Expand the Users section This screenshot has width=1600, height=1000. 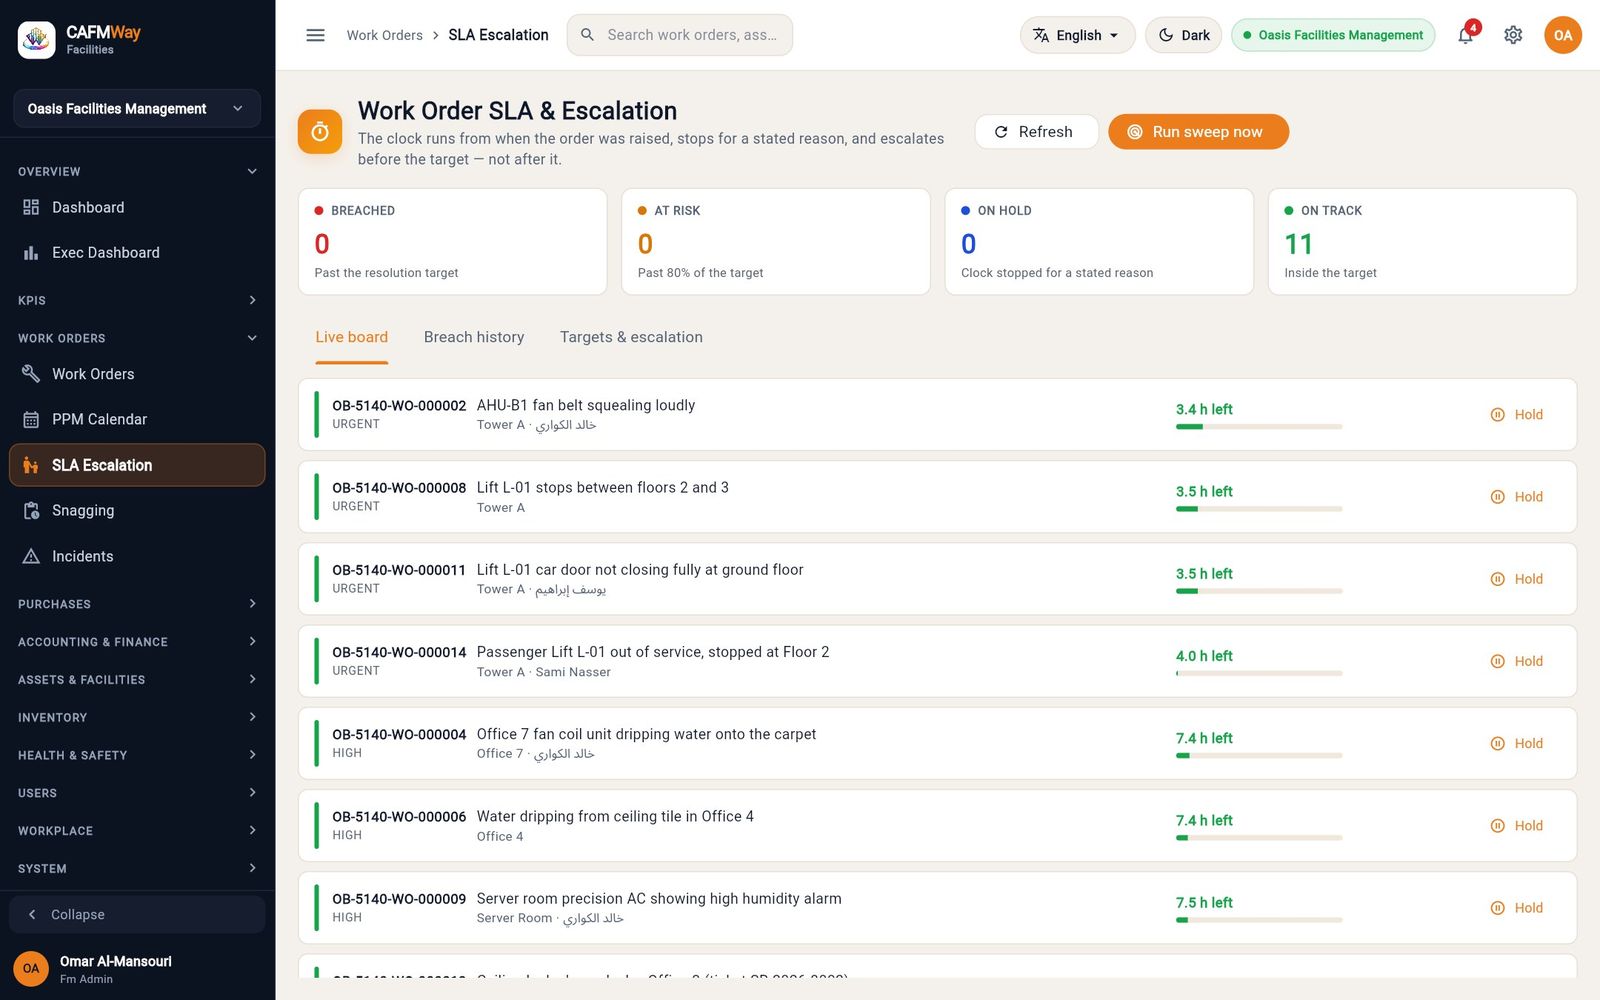(x=137, y=793)
